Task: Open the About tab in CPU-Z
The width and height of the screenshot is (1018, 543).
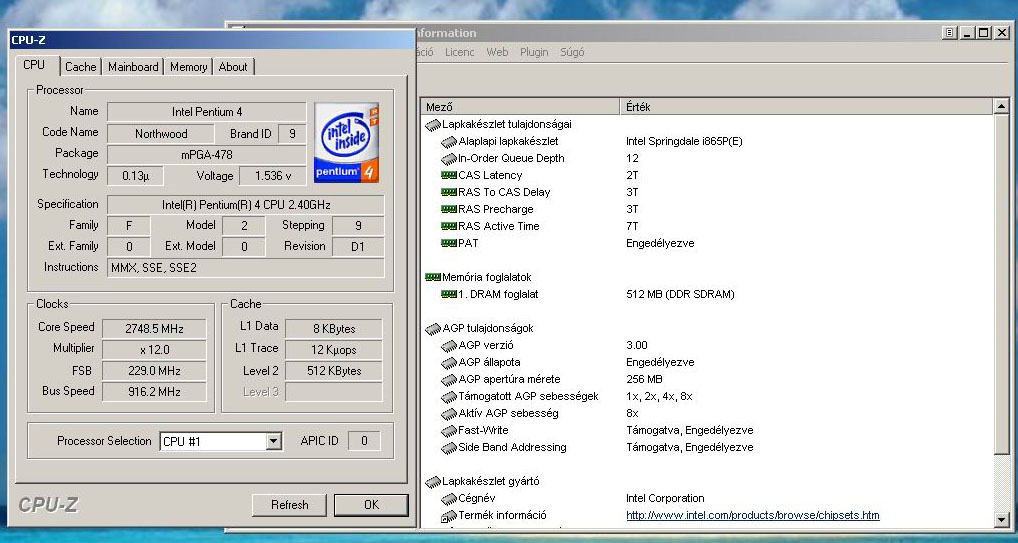Action: click(x=232, y=67)
